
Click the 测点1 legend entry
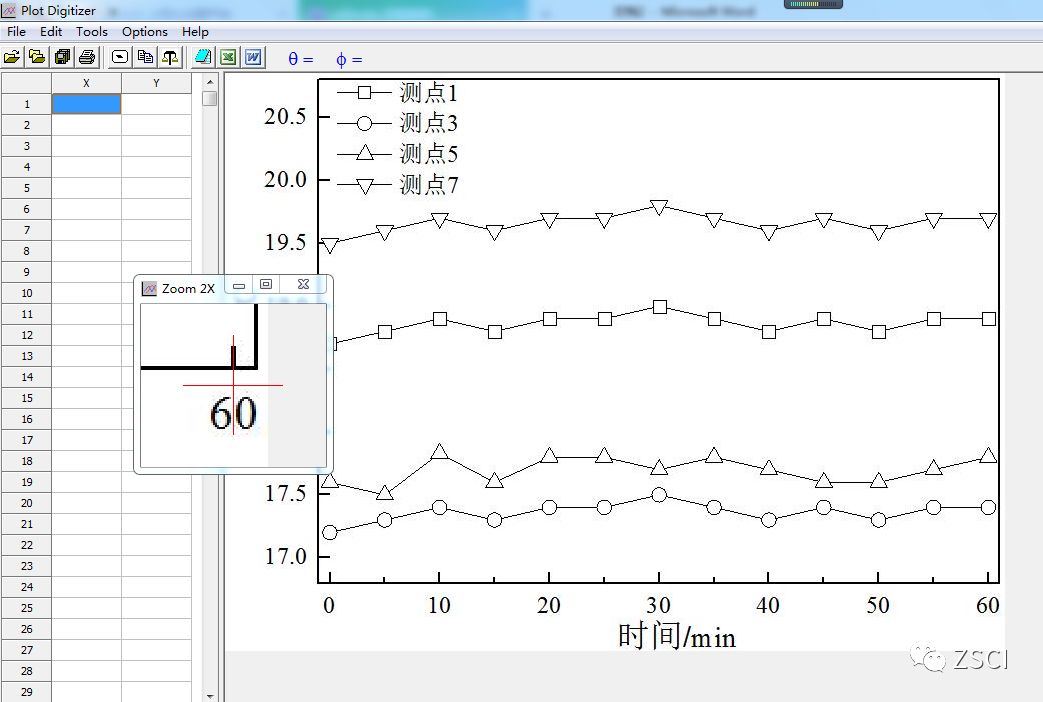point(397,92)
